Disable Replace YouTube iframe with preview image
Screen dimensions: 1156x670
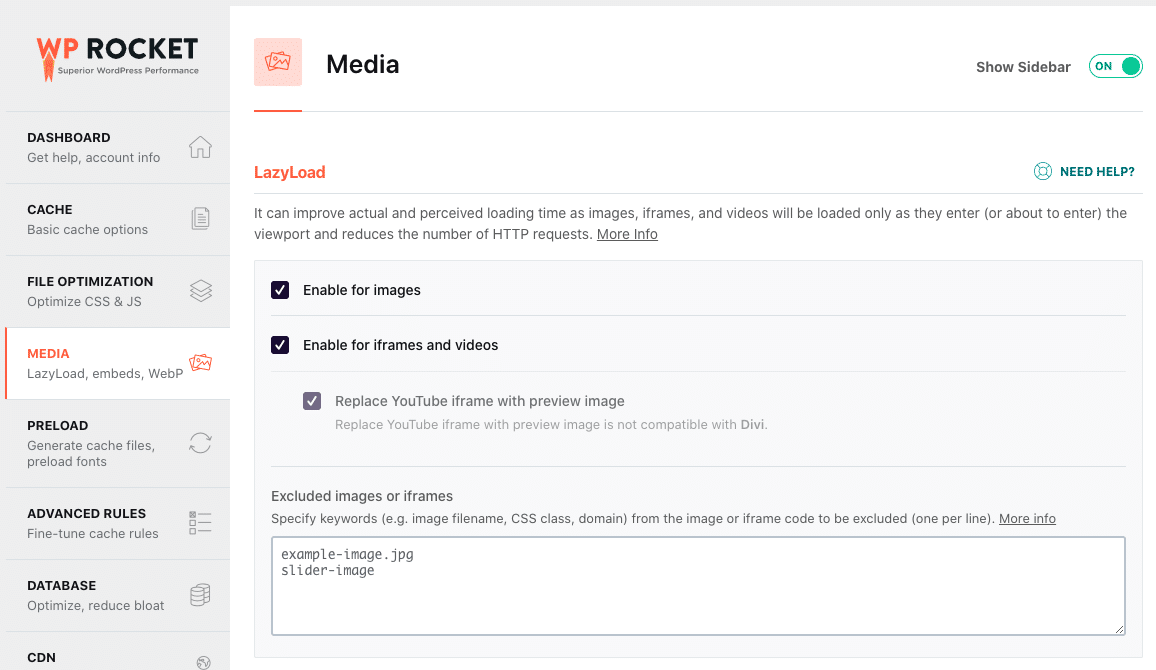click(312, 401)
